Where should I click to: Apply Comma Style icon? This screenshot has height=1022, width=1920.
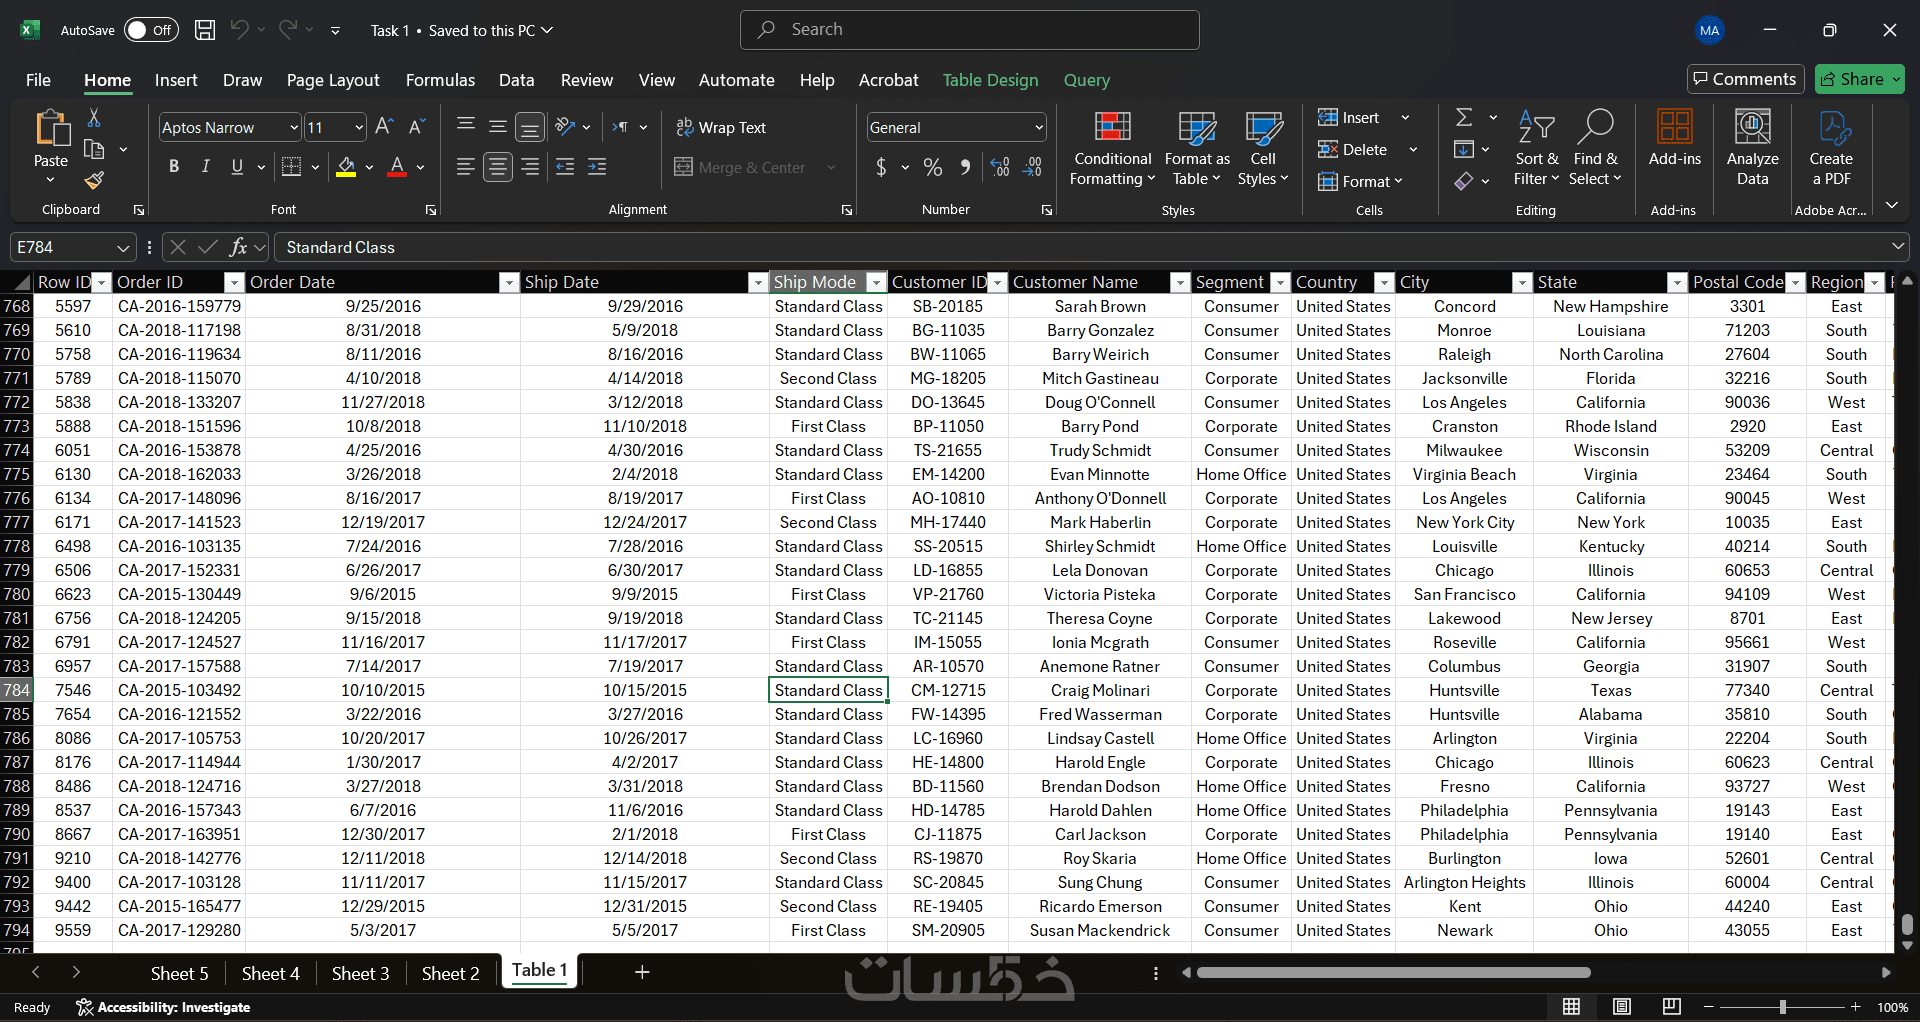965,167
